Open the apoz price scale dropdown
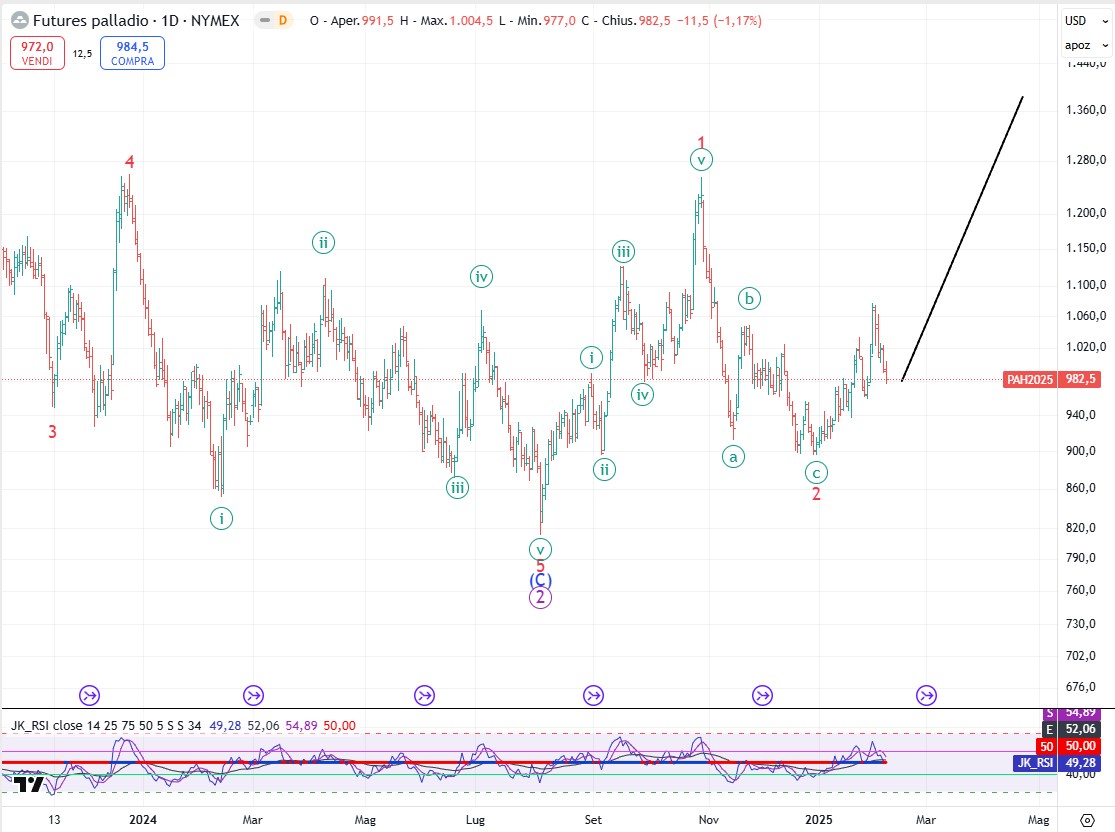 pyautogui.click(x=1086, y=46)
